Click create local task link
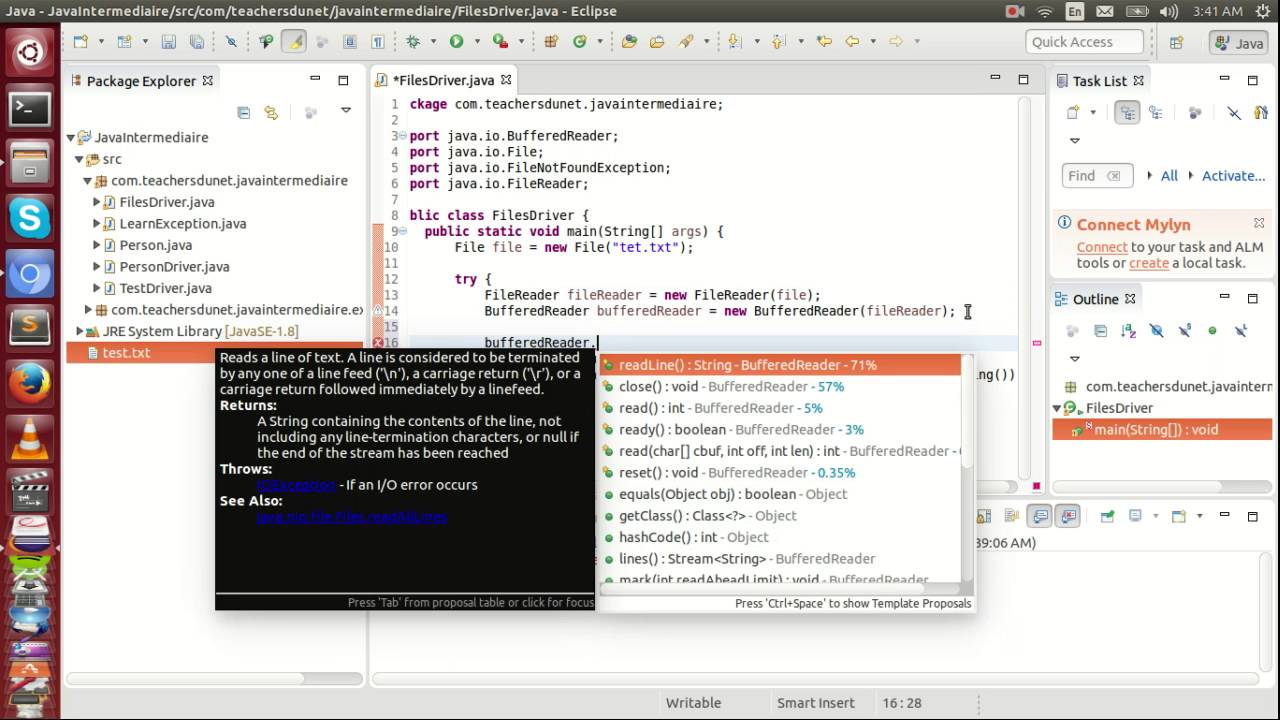Viewport: 1280px width, 720px height. [x=1149, y=263]
